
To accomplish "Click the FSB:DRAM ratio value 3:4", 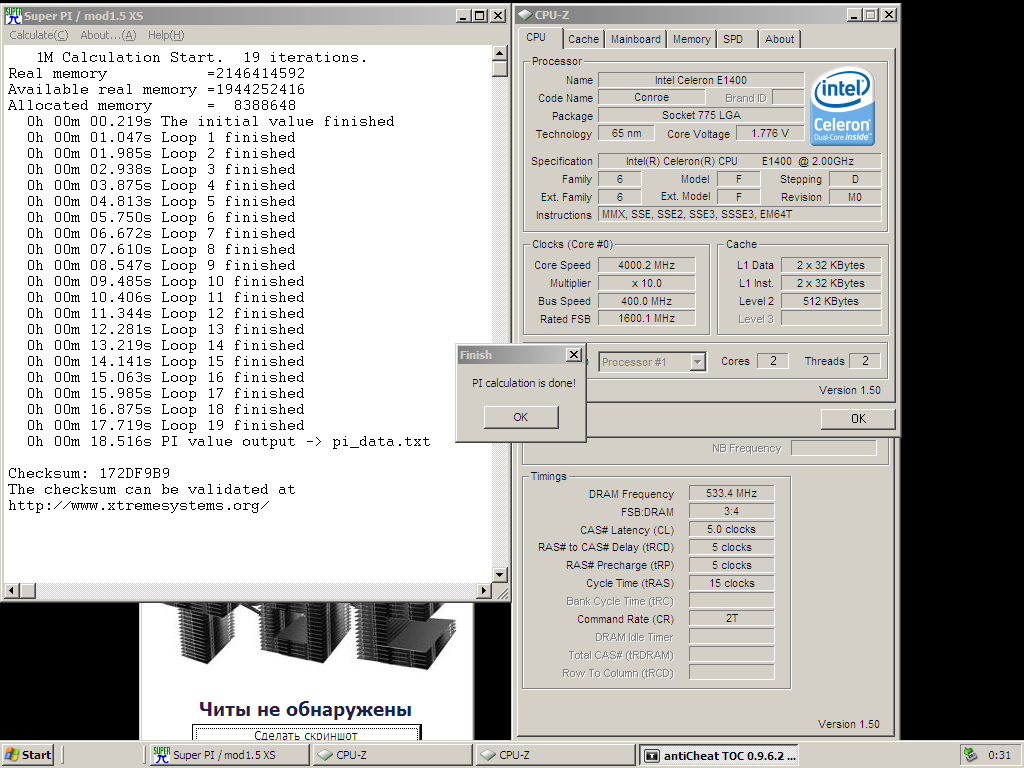I will [x=731, y=511].
